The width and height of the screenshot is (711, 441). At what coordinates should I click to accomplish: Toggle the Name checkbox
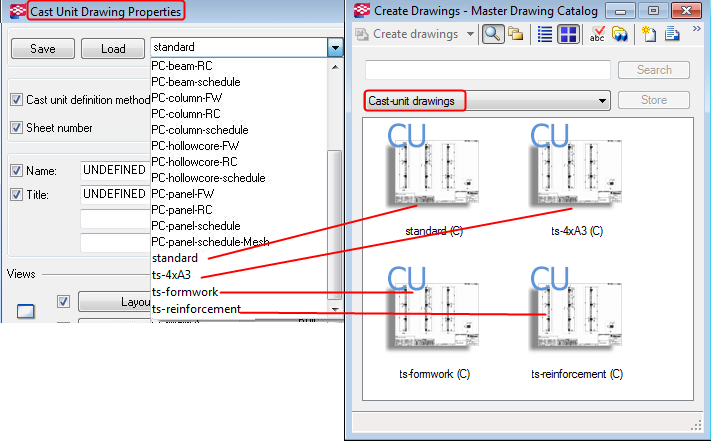16,170
